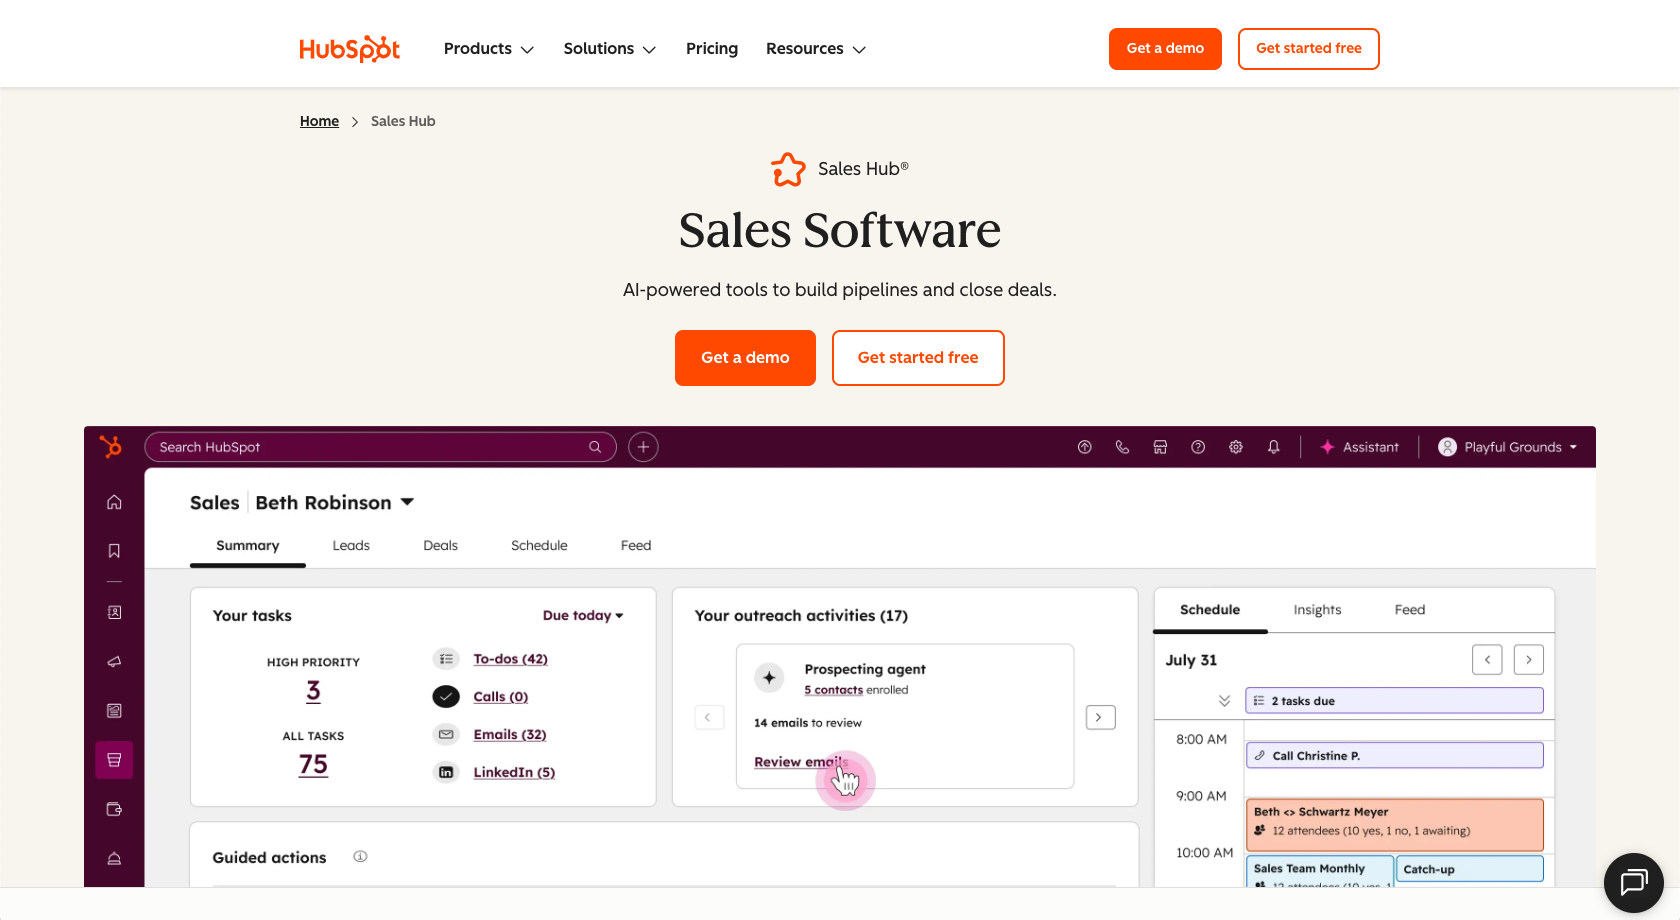Open the settings gear icon
This screenshot has height=920, width=1680.
(1236, 447)
